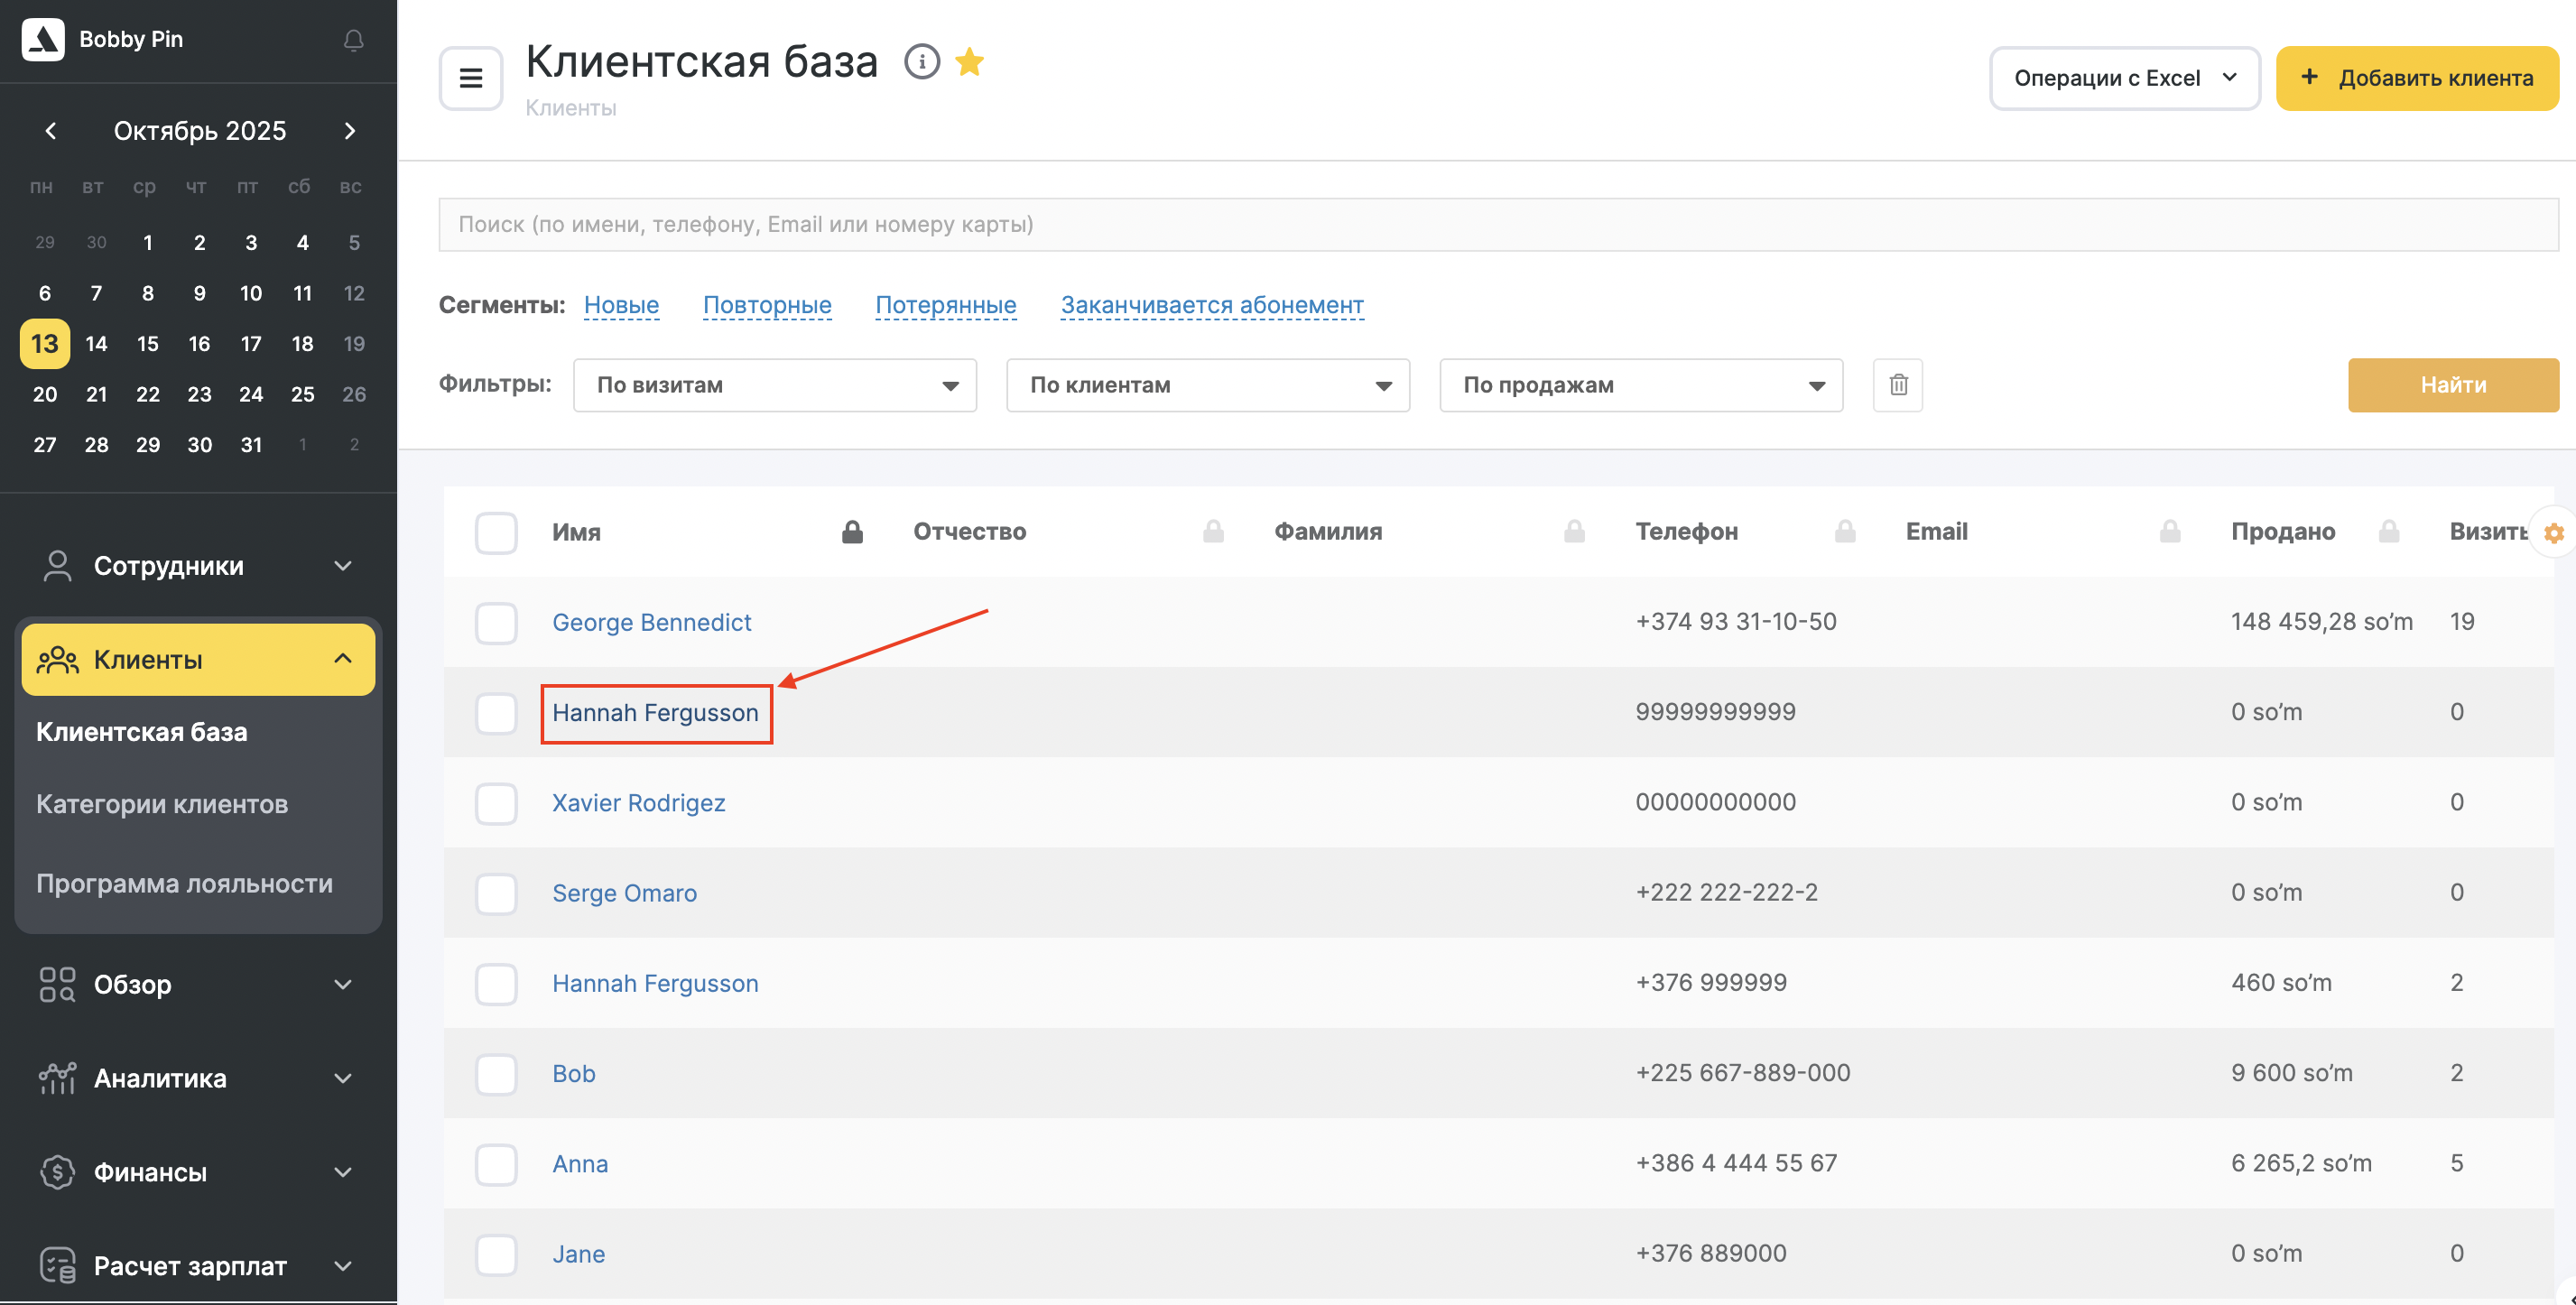Go to next month in calendar

(349, 131)
